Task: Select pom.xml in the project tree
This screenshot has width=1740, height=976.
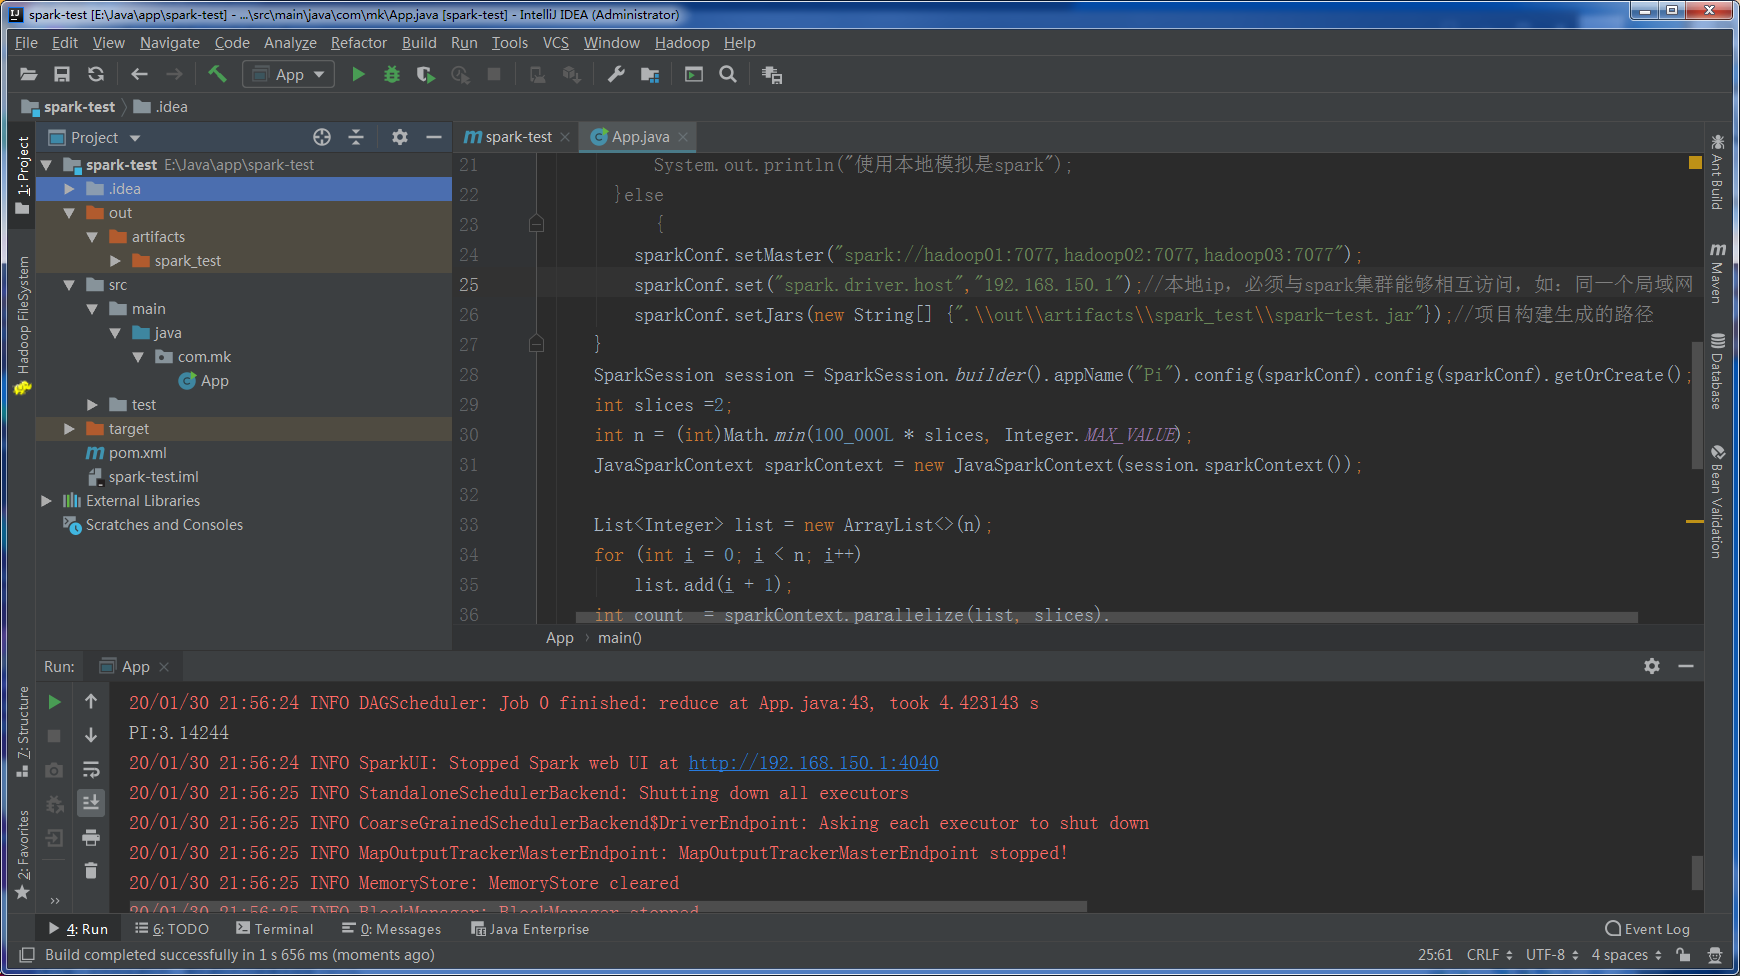Action: pos(127,453)
